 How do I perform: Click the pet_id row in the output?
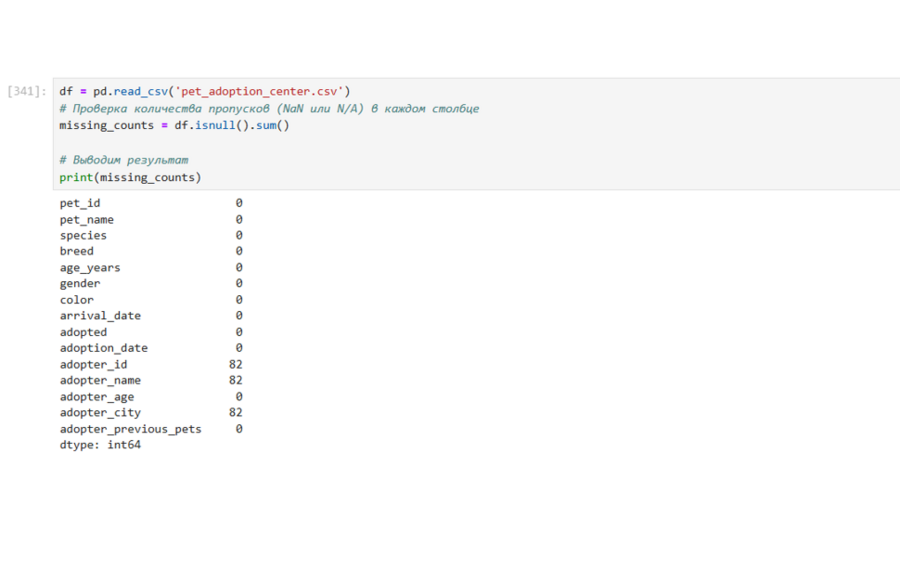click(x=80, y=203)
